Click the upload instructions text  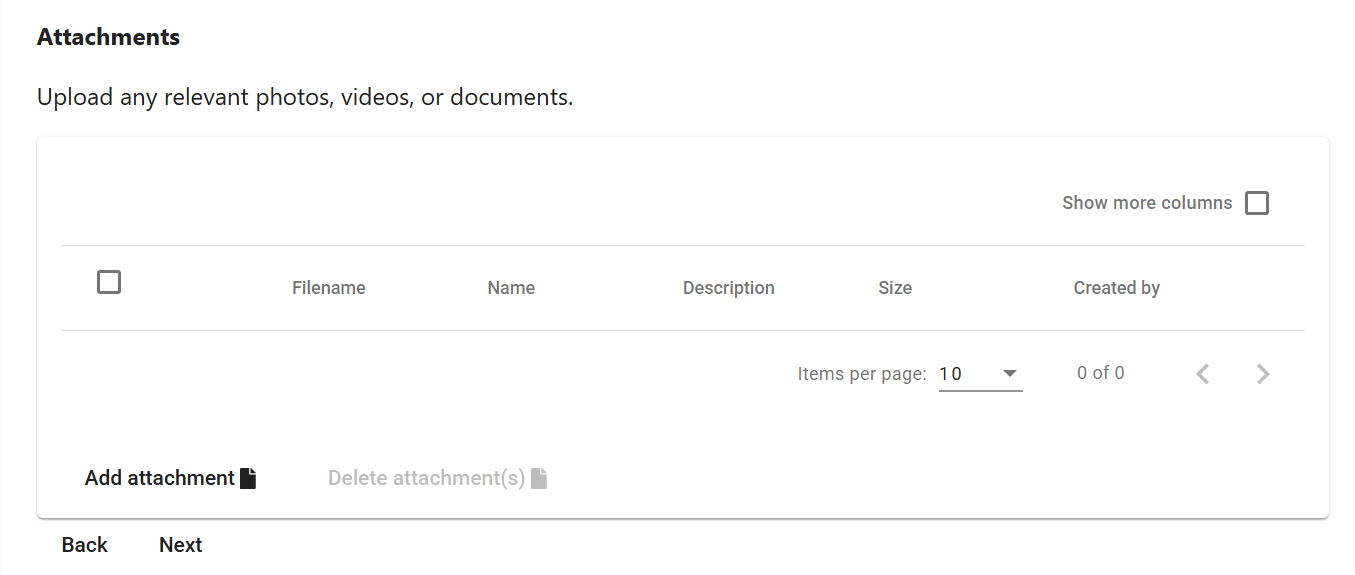click(x=305, y=98)
